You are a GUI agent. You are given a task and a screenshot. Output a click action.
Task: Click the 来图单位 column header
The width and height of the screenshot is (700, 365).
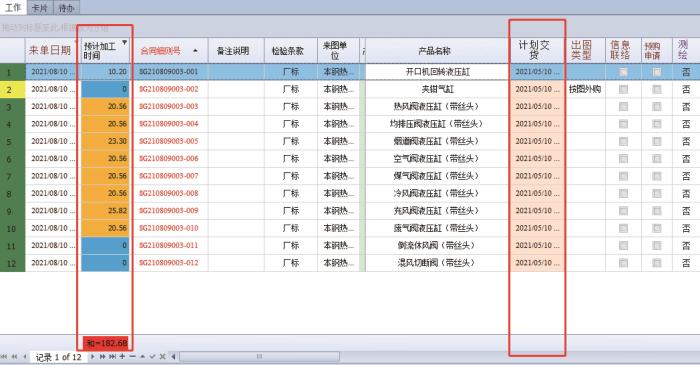tap(338, 50)
